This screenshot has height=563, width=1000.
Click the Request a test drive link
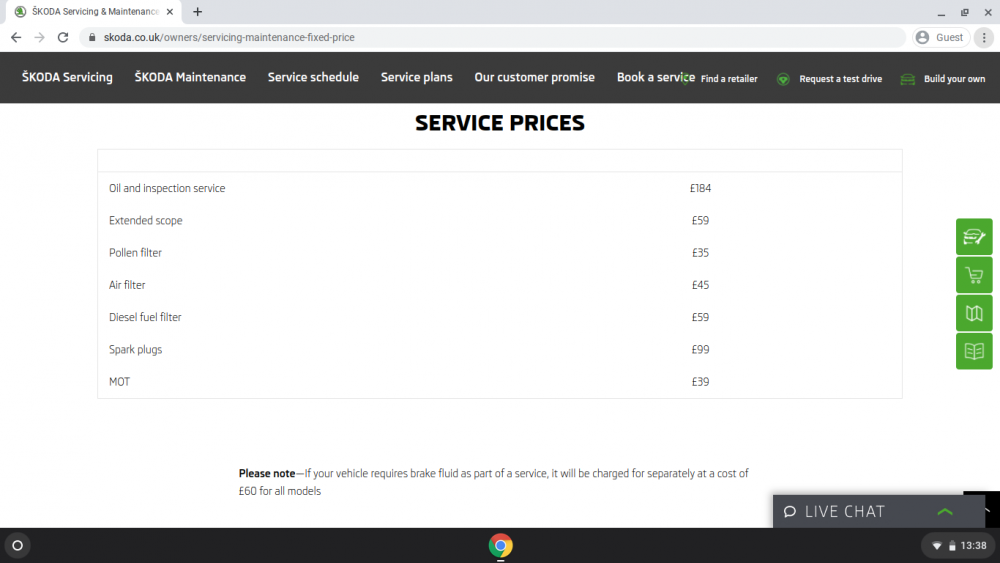841,79
